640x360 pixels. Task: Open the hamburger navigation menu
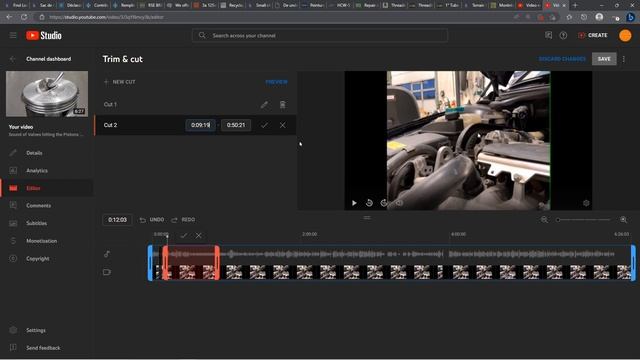click(x=13, y=36)
